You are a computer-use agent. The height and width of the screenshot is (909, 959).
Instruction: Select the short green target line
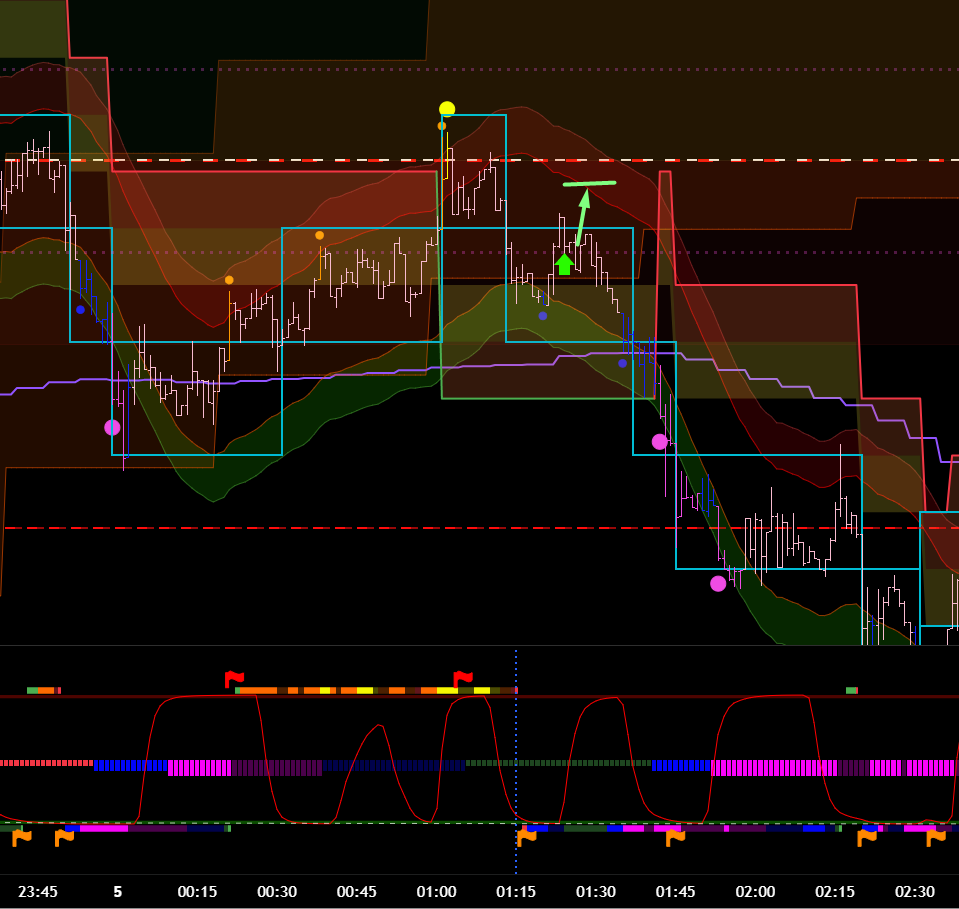589,183
